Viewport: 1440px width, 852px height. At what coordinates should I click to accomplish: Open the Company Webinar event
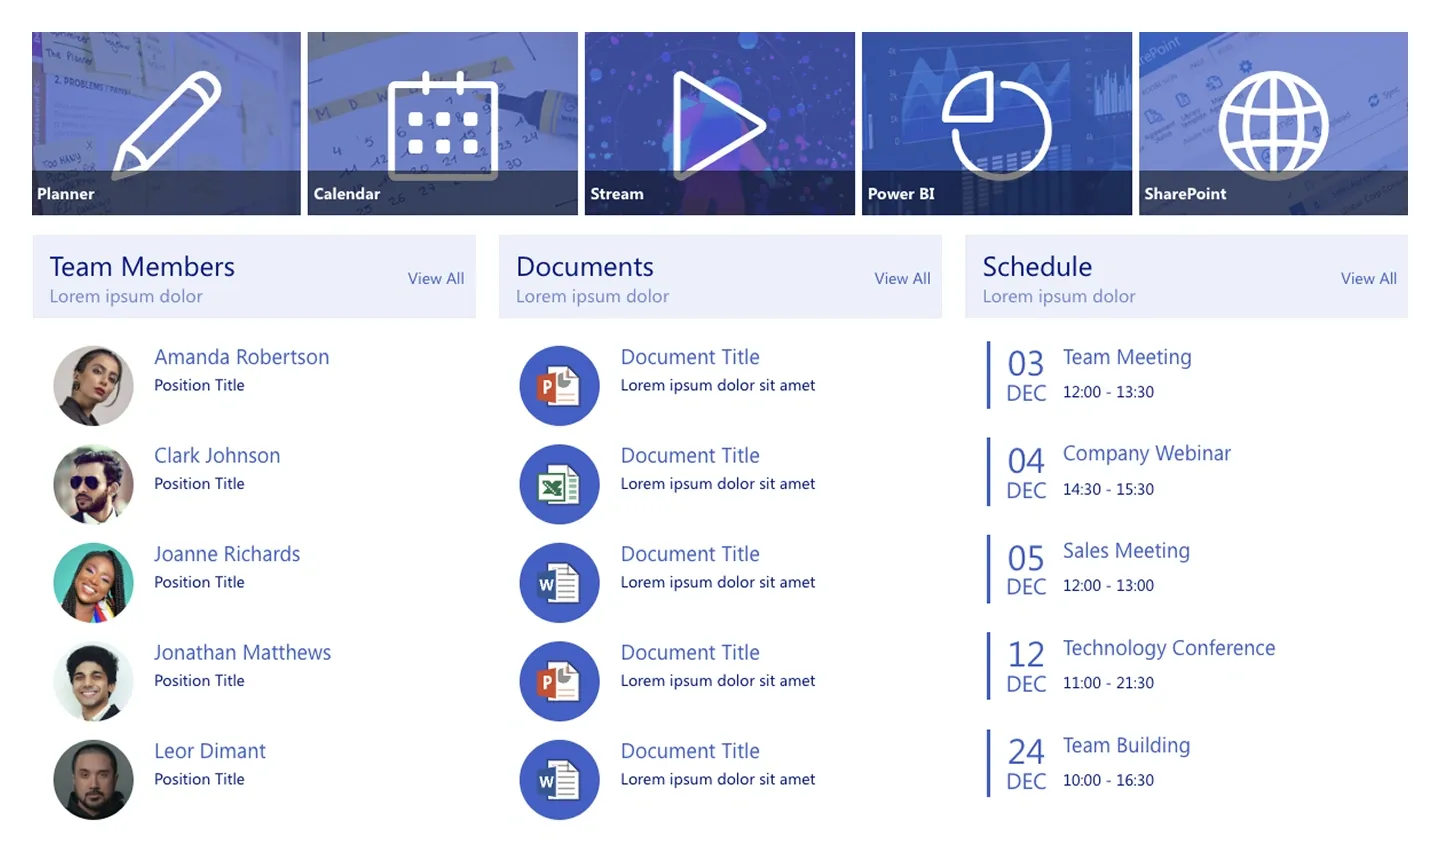coord(1147,454)
